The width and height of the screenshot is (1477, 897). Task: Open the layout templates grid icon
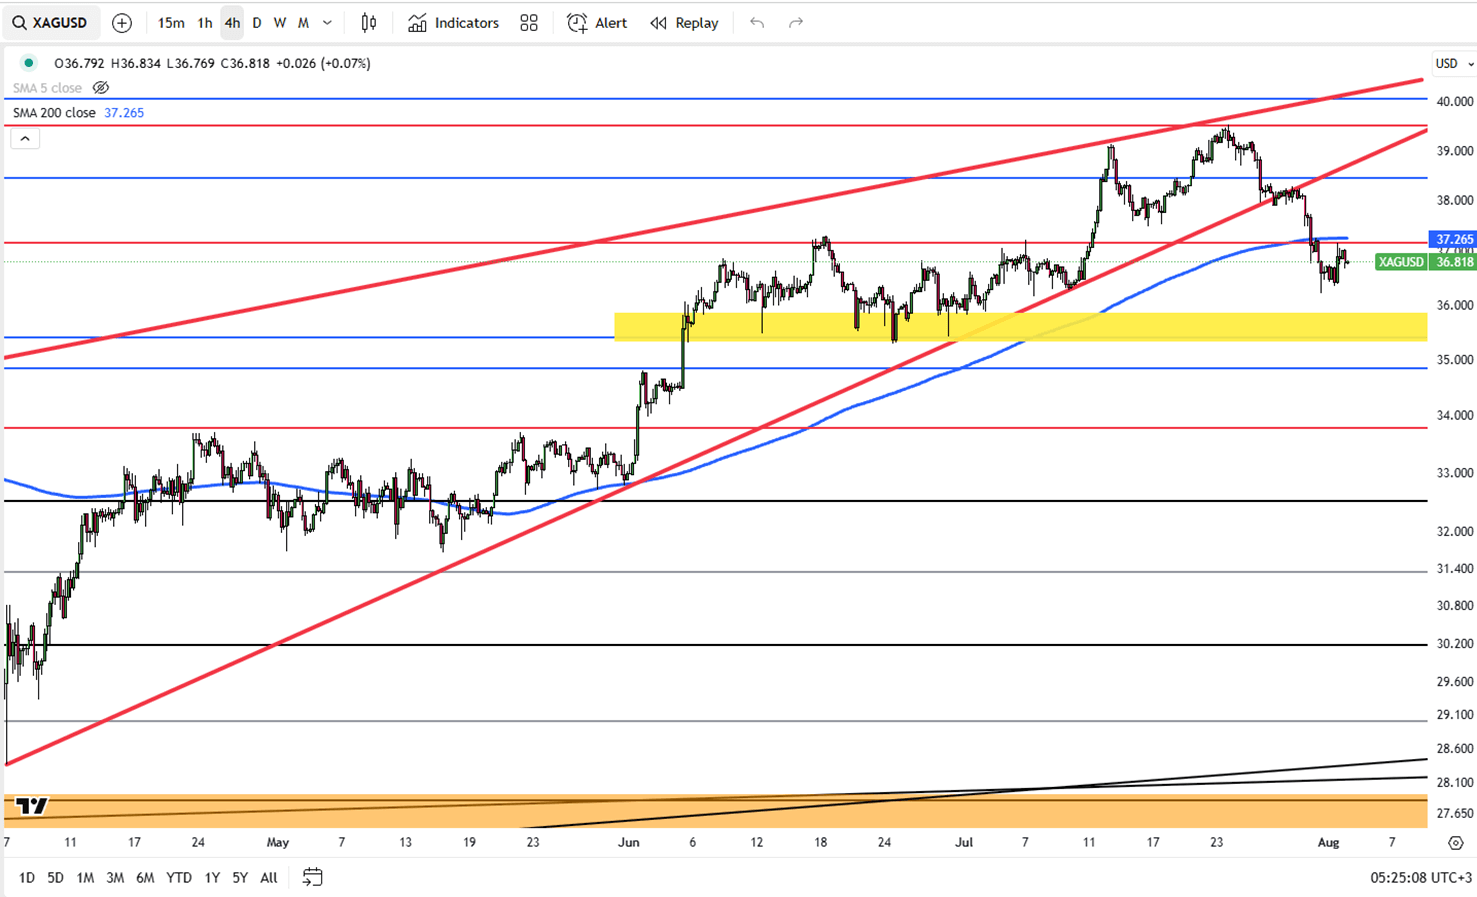click(x=529, y=23)
